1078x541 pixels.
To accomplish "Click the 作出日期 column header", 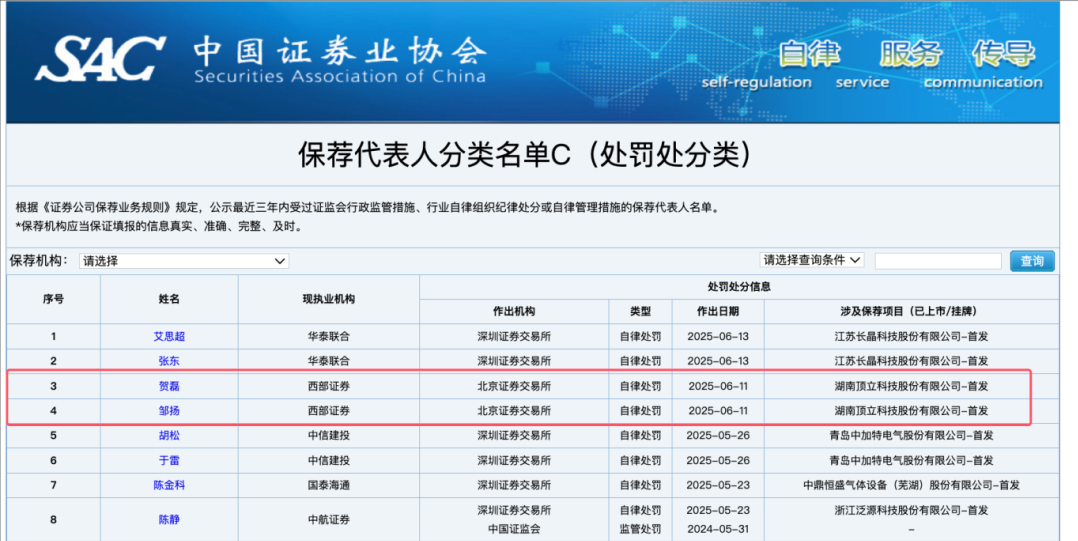I will point(718,311).
